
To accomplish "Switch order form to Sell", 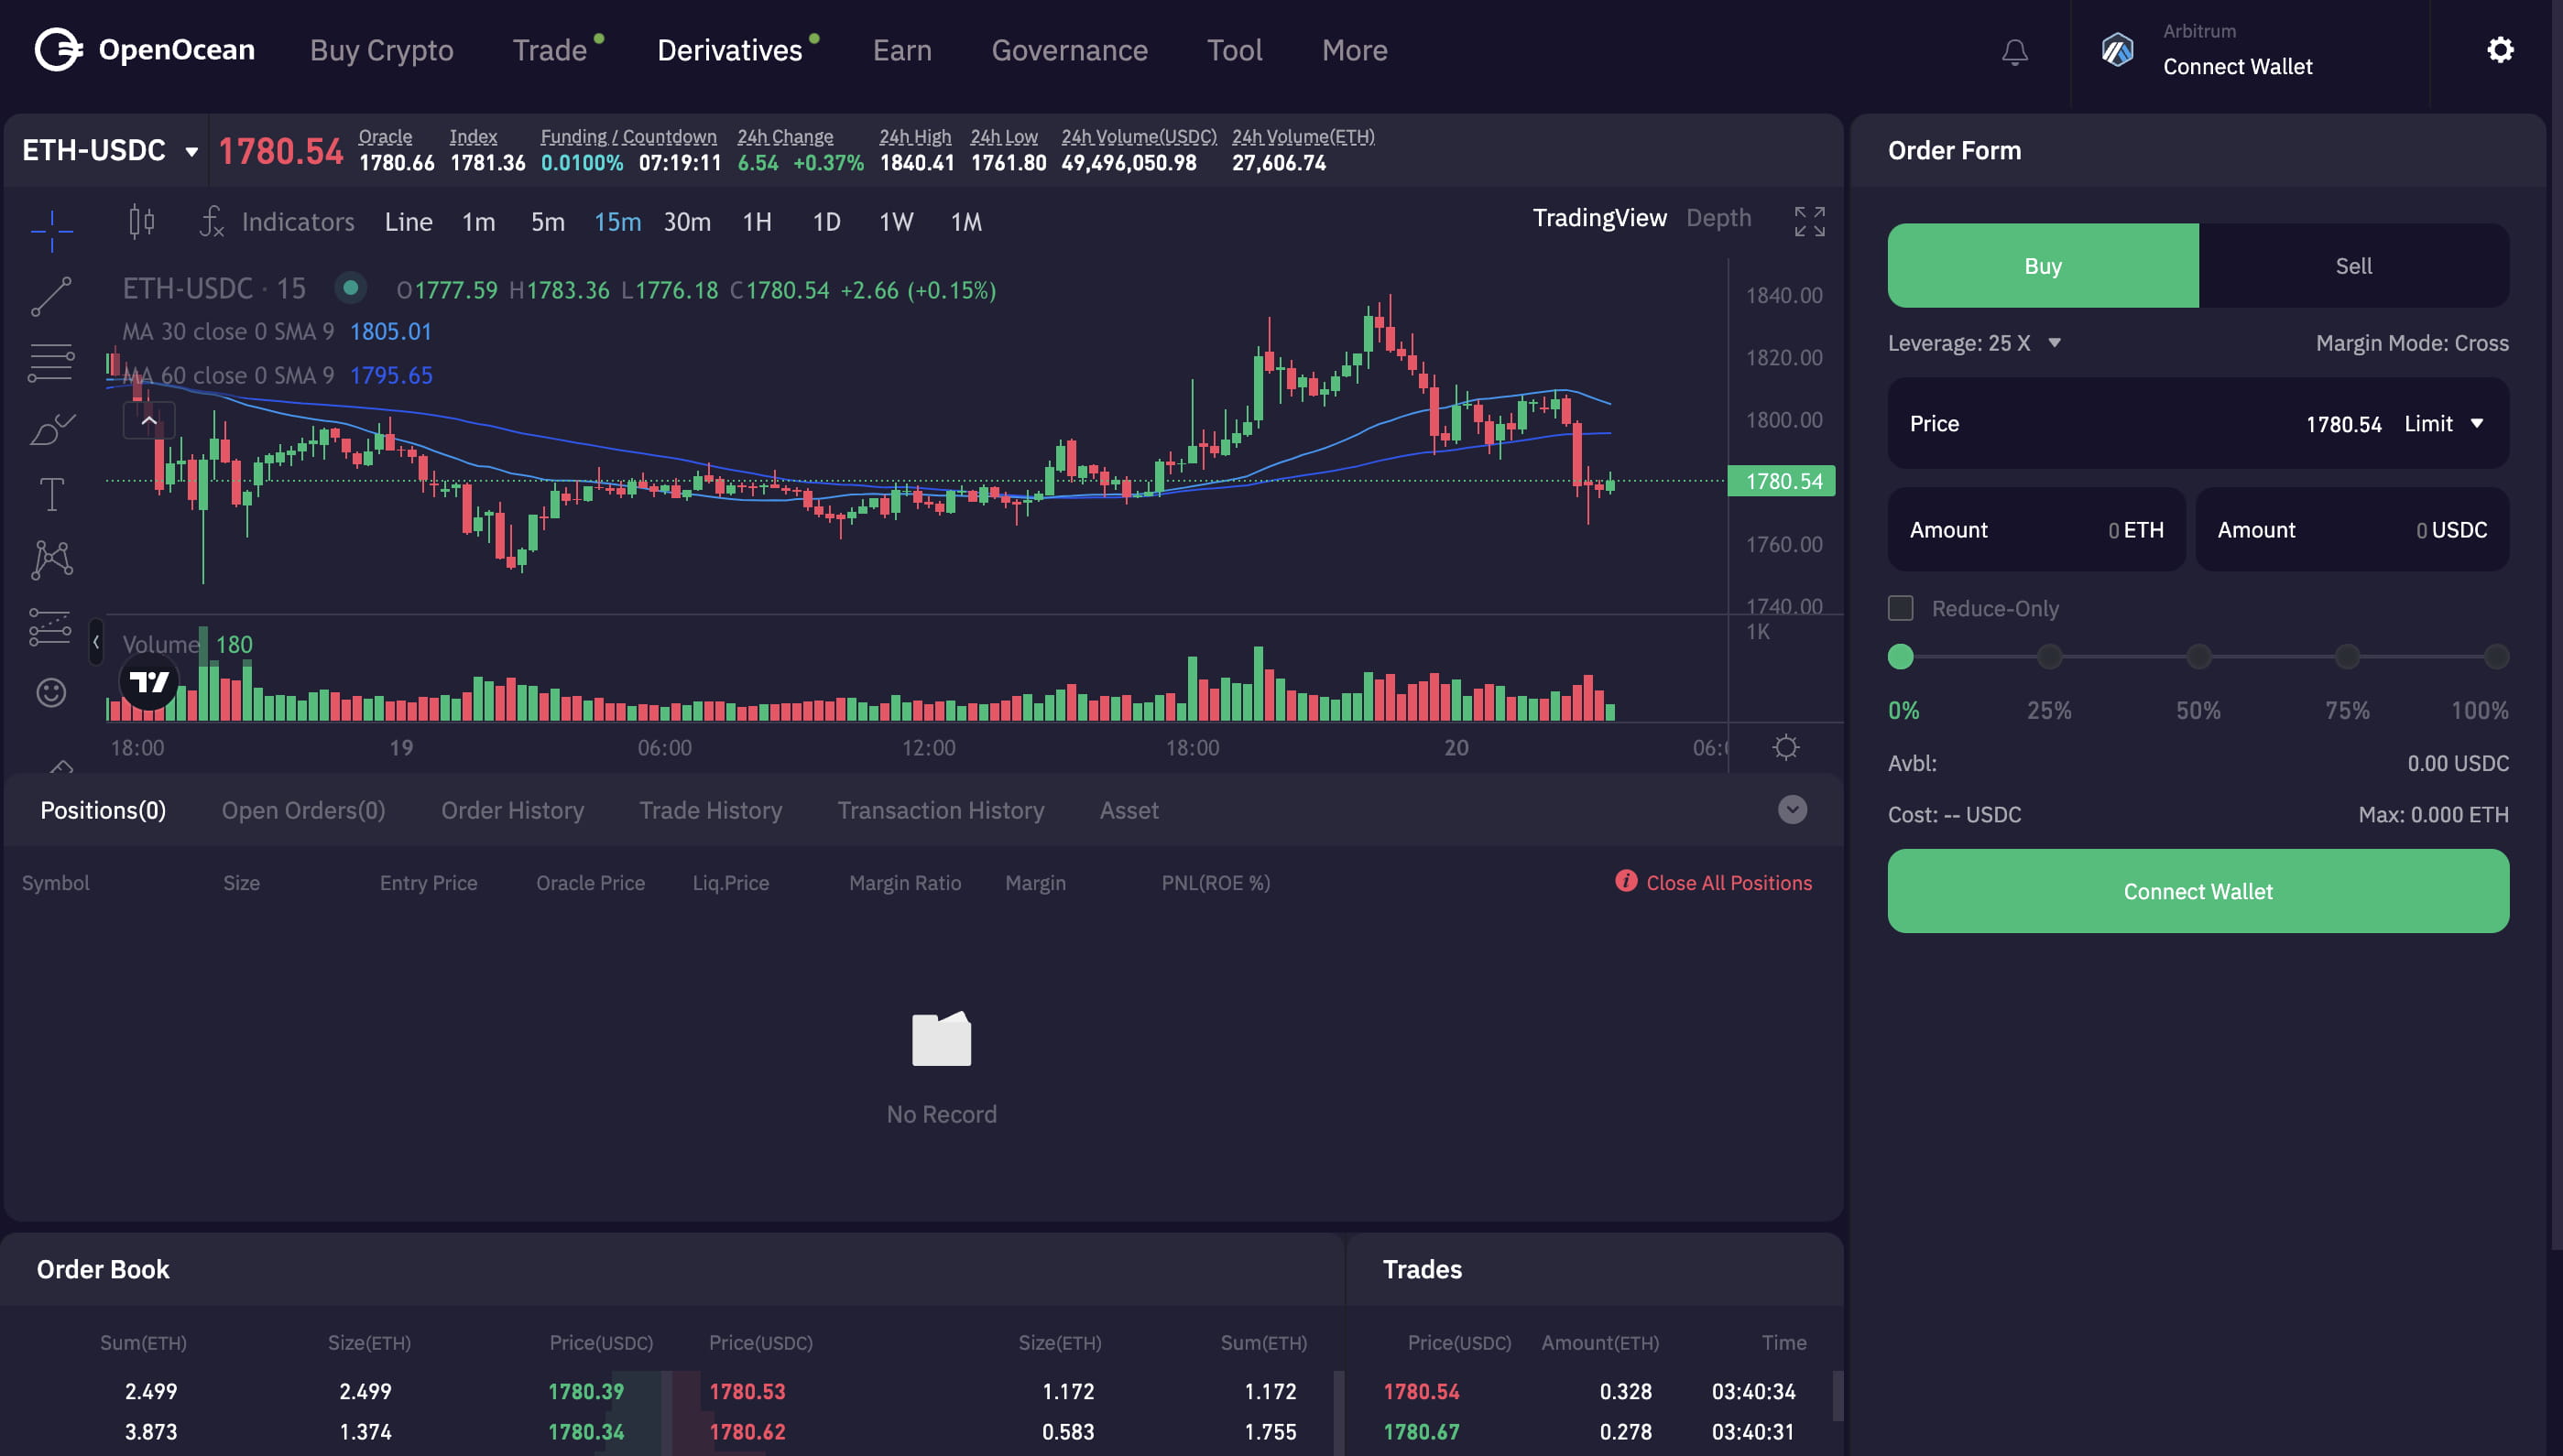I will (x=2353, y=266).
